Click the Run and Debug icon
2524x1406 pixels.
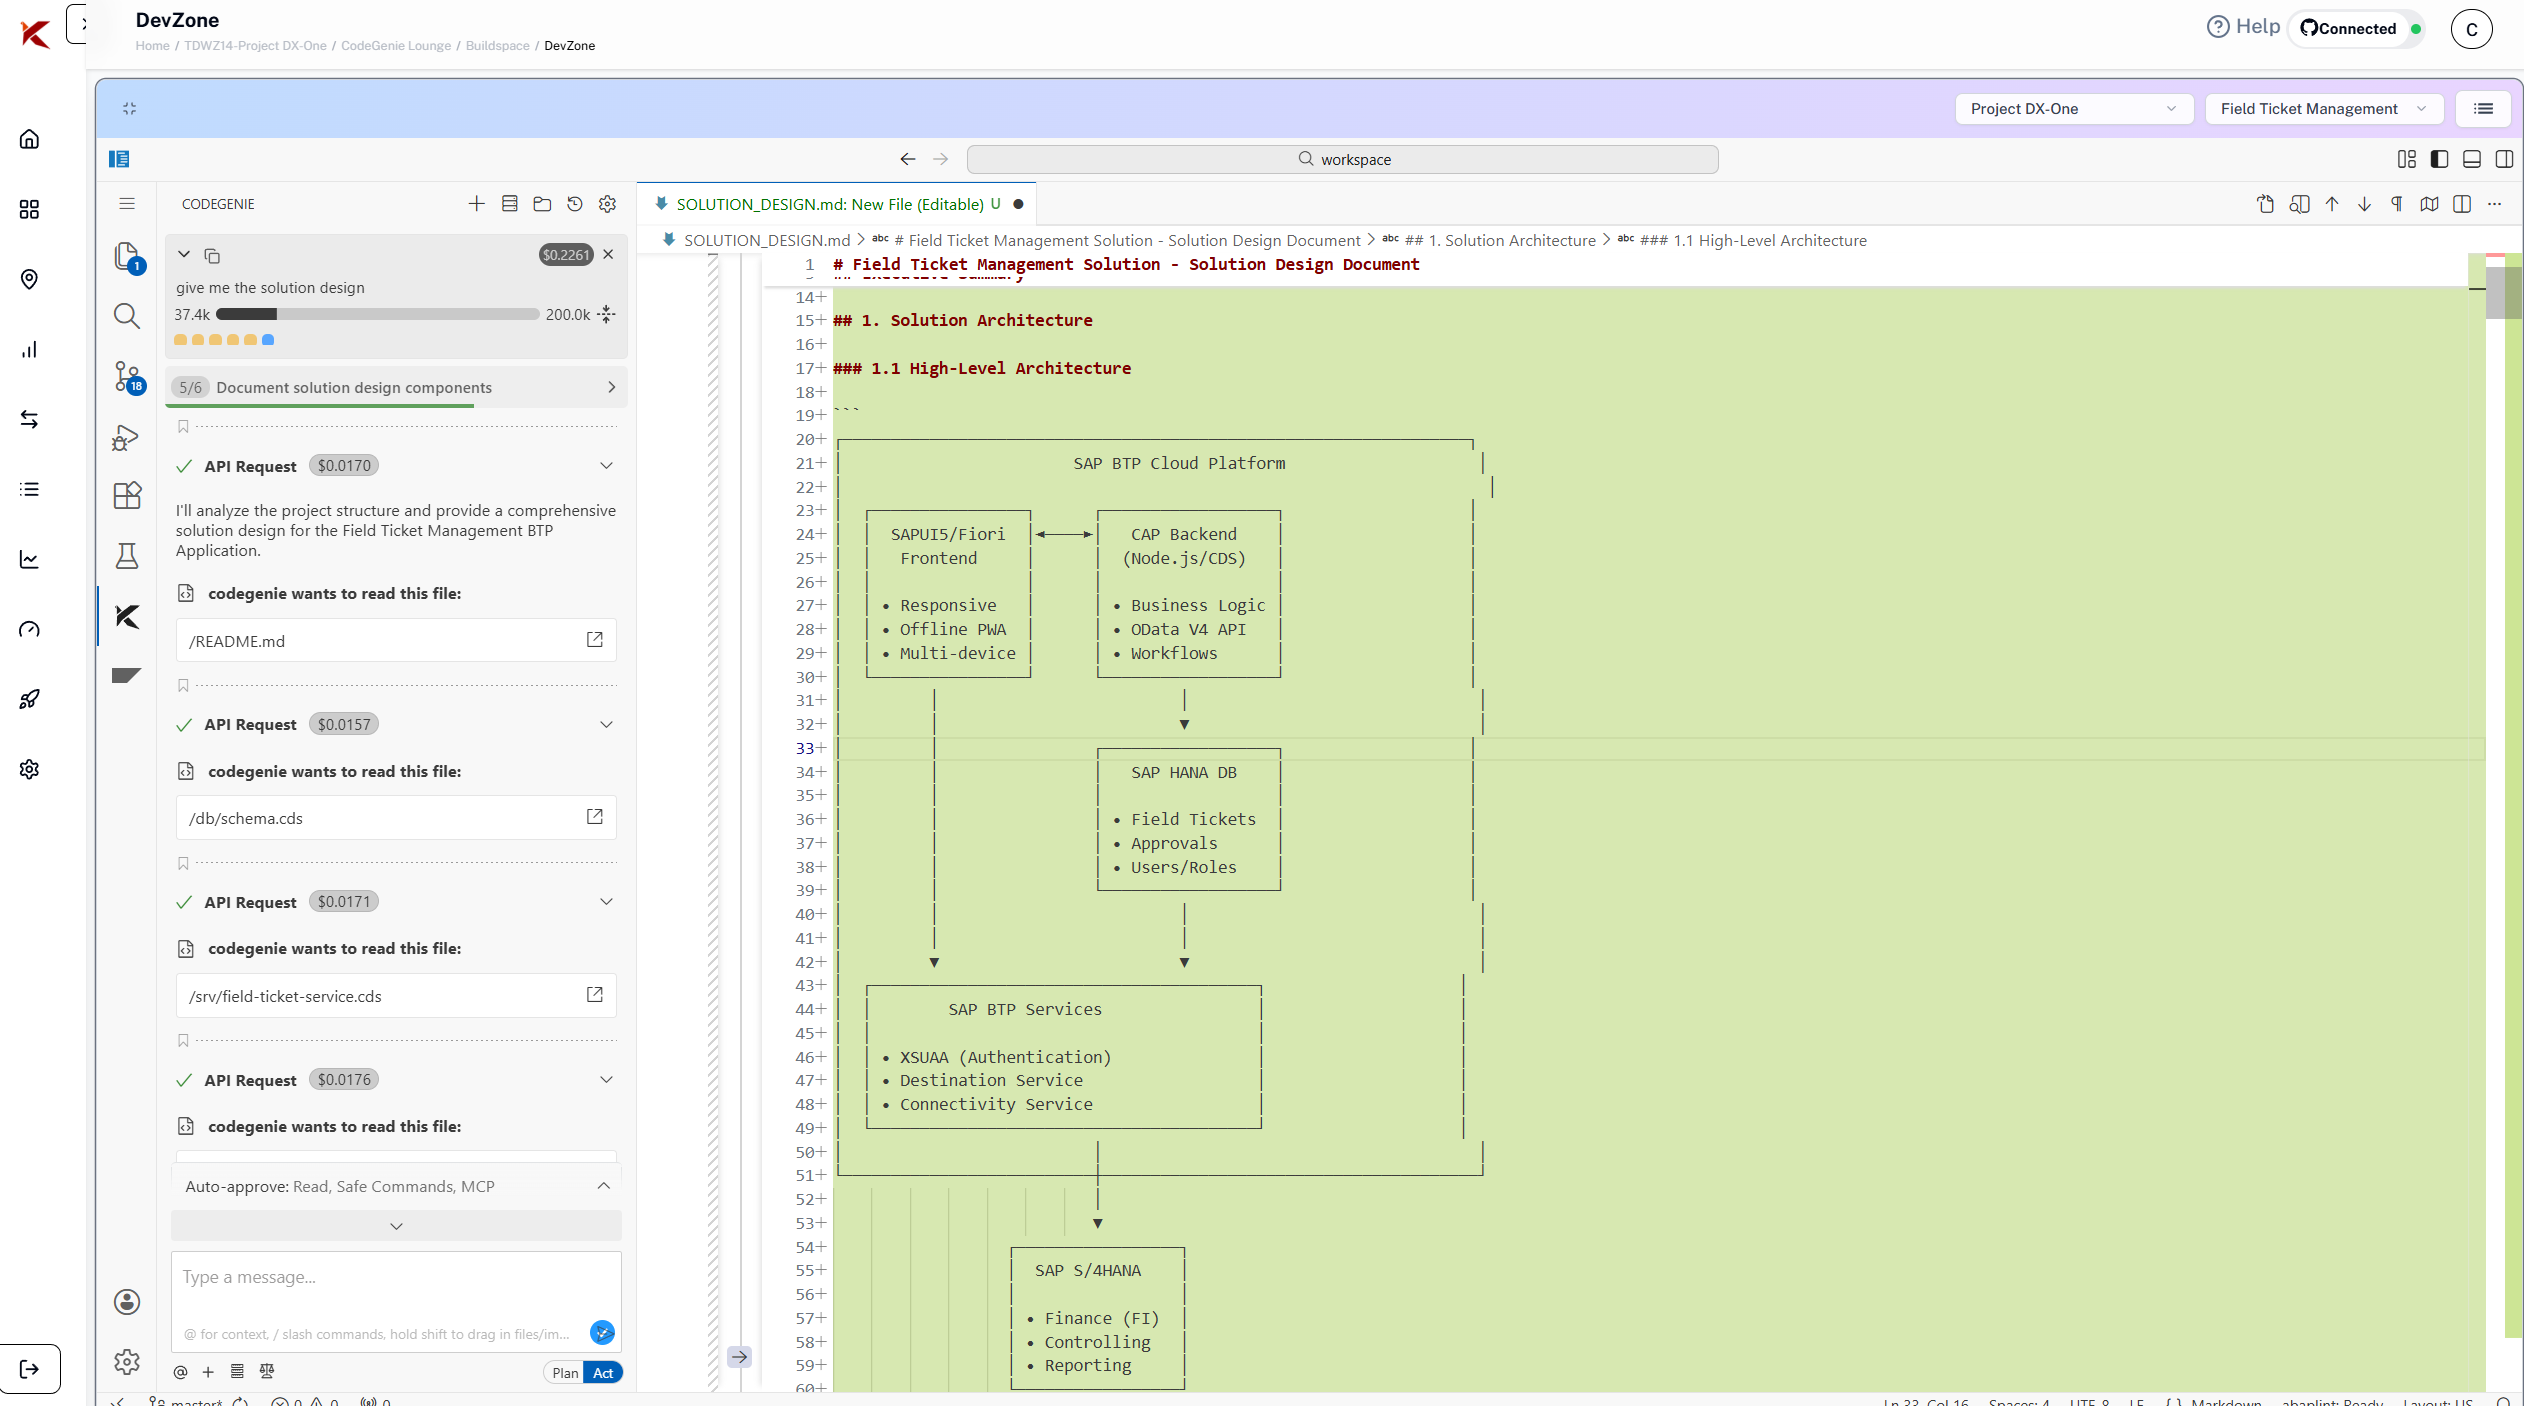point(126,437)
